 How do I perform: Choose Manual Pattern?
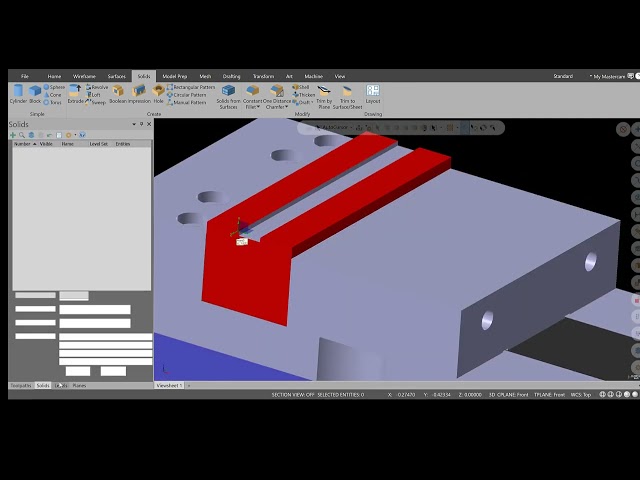coord(187,102)
